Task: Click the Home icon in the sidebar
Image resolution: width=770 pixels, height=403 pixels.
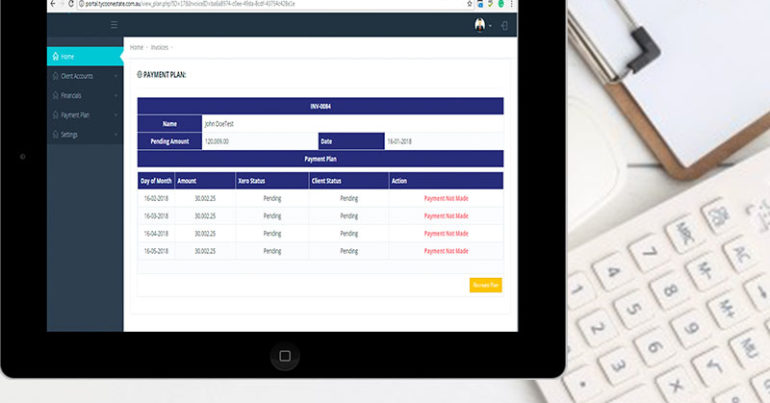Action: tap(55, 56)
